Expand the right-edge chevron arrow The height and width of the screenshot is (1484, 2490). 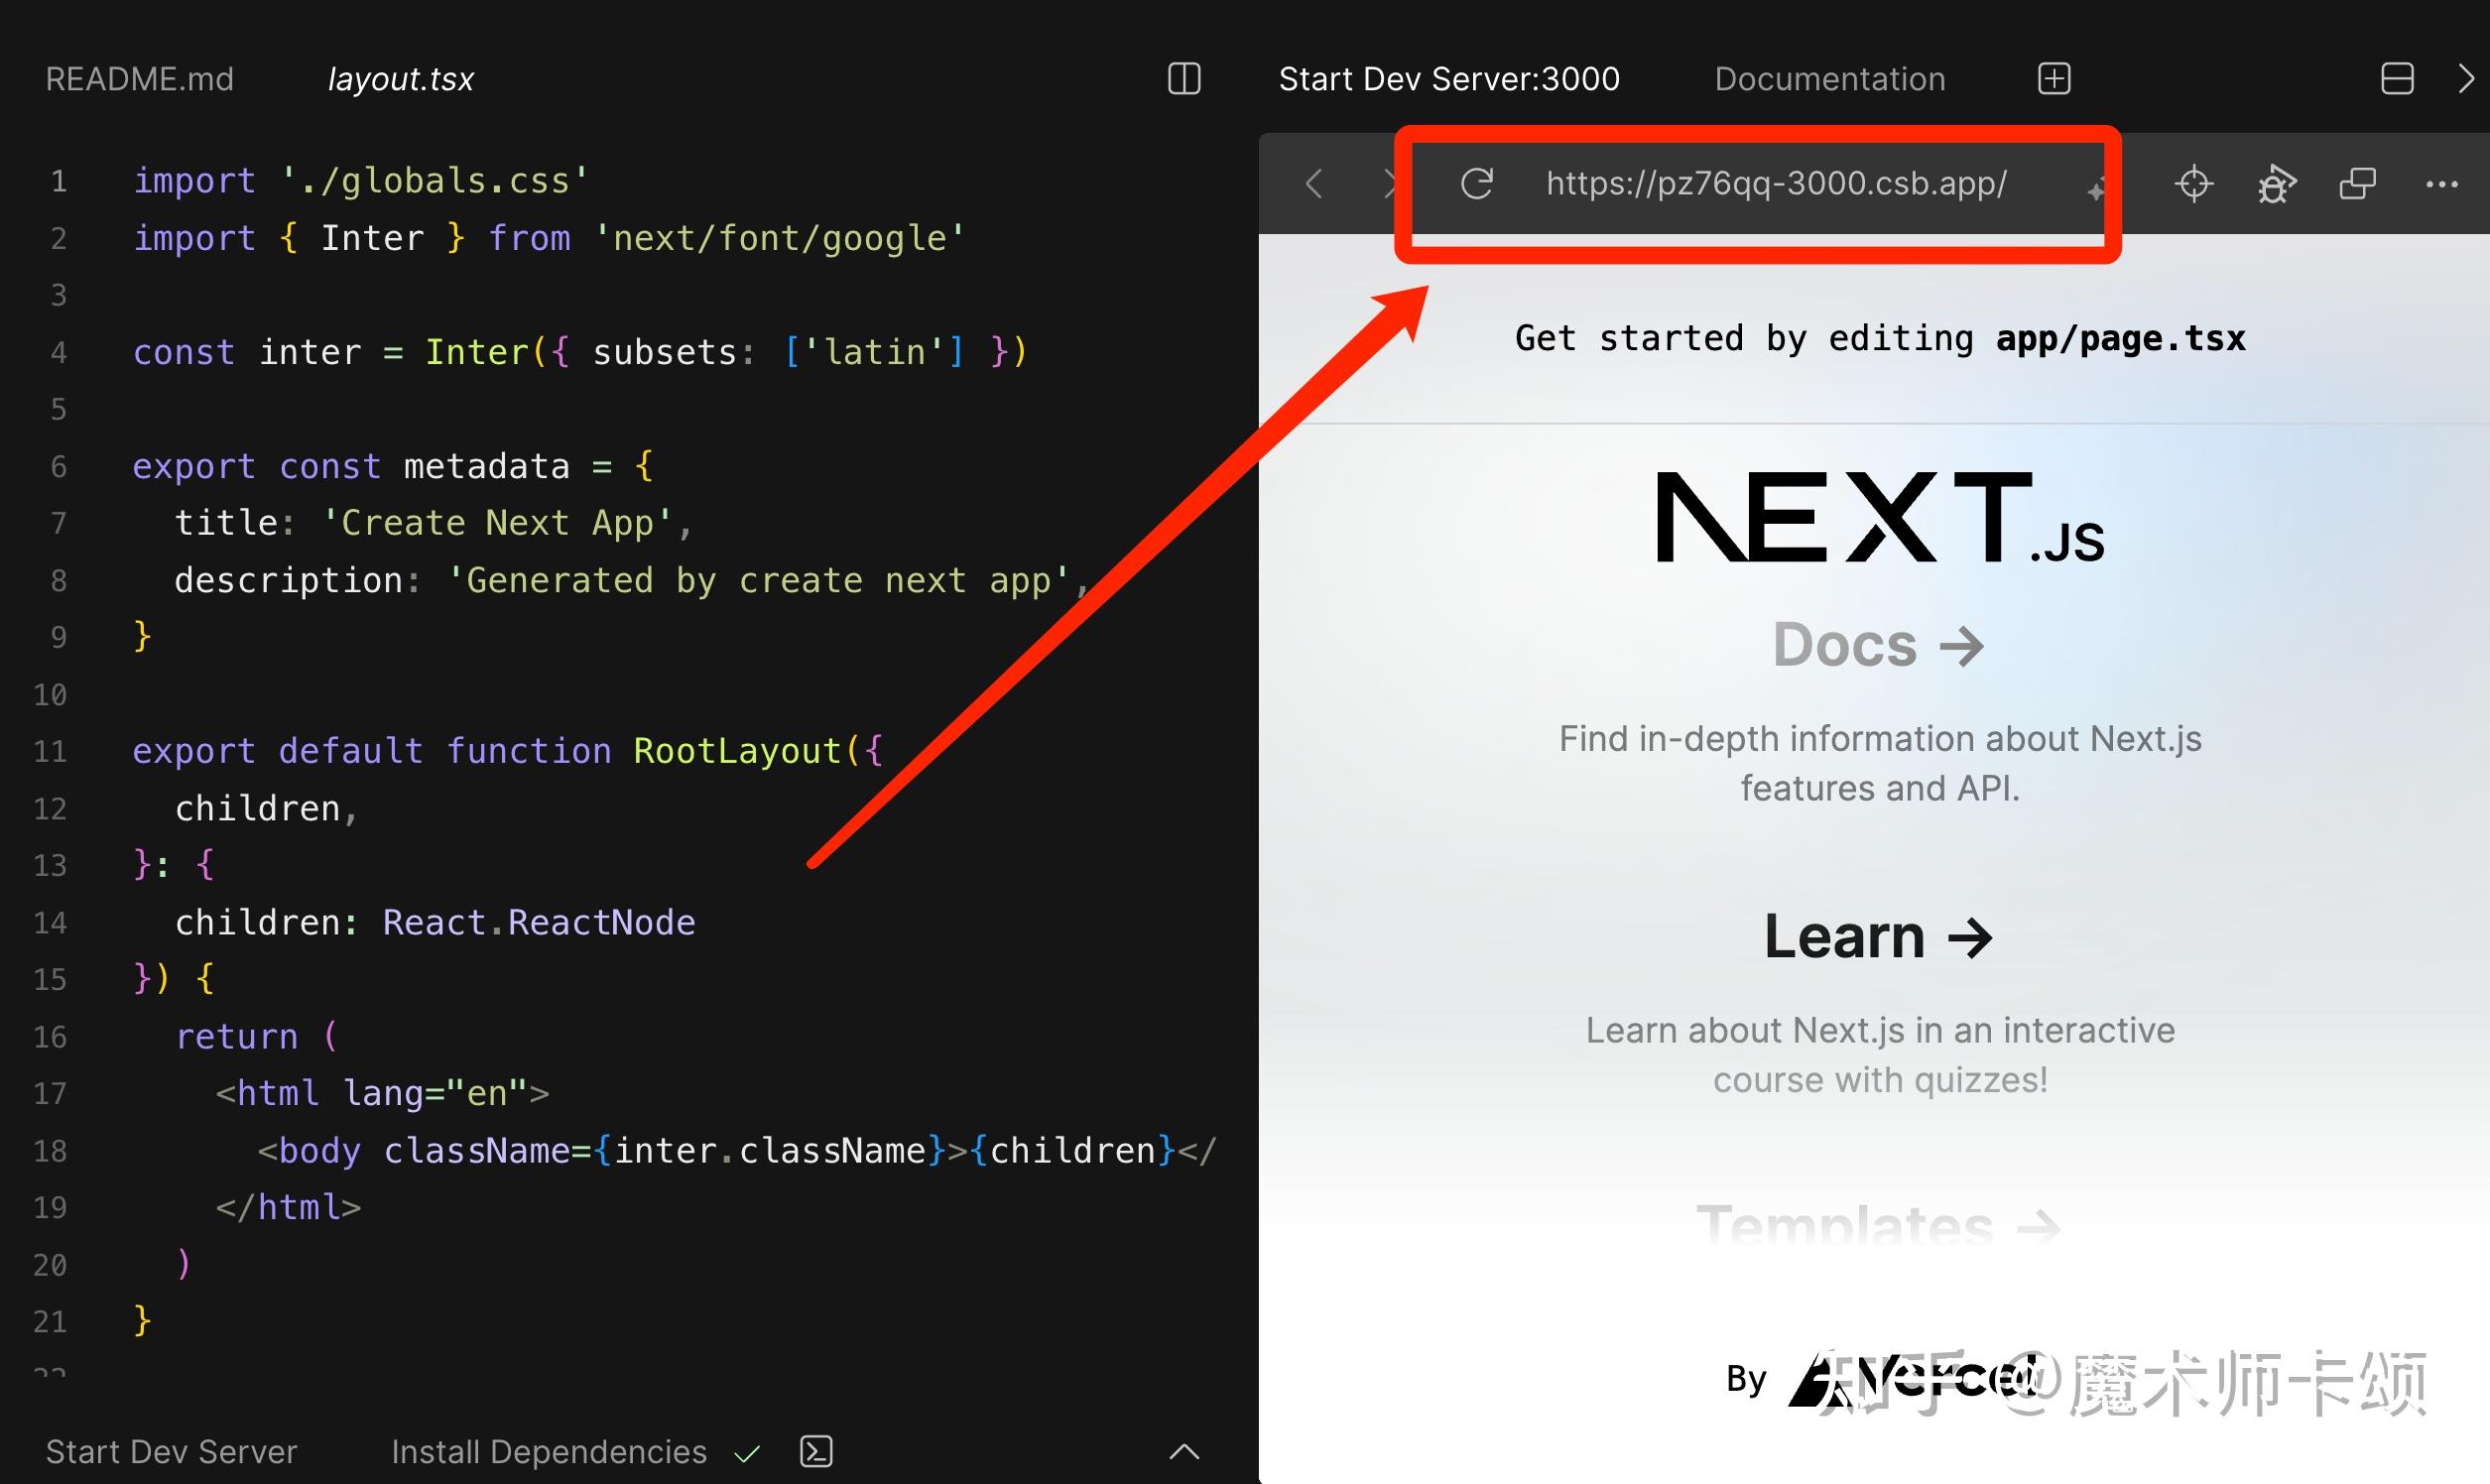(2468, 79)
